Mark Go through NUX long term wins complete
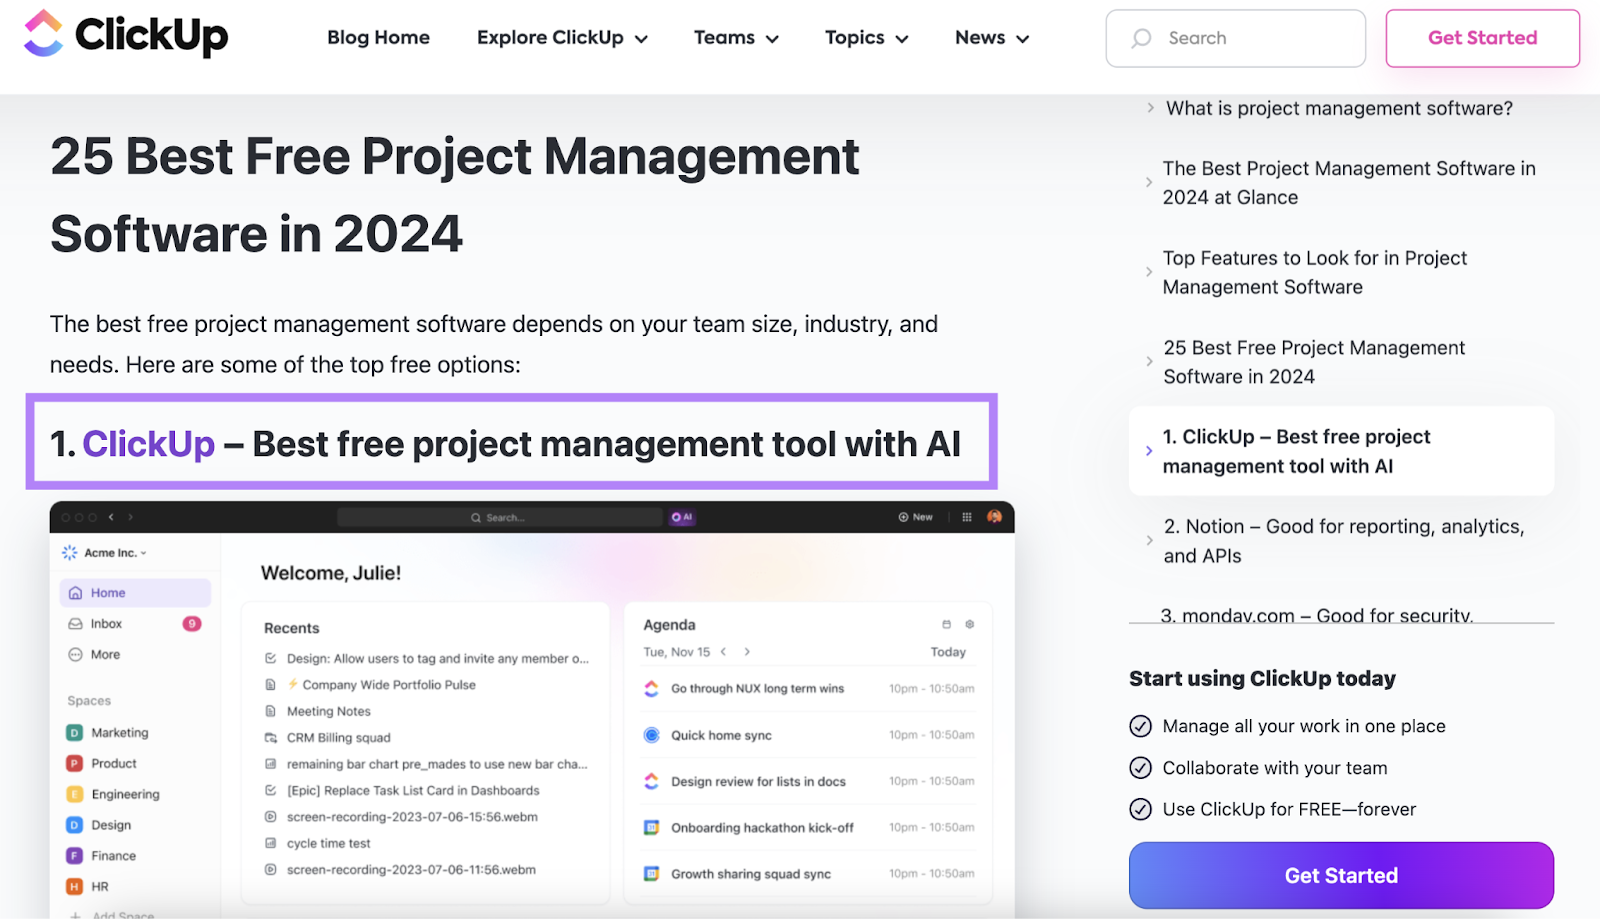 (651, 688)
